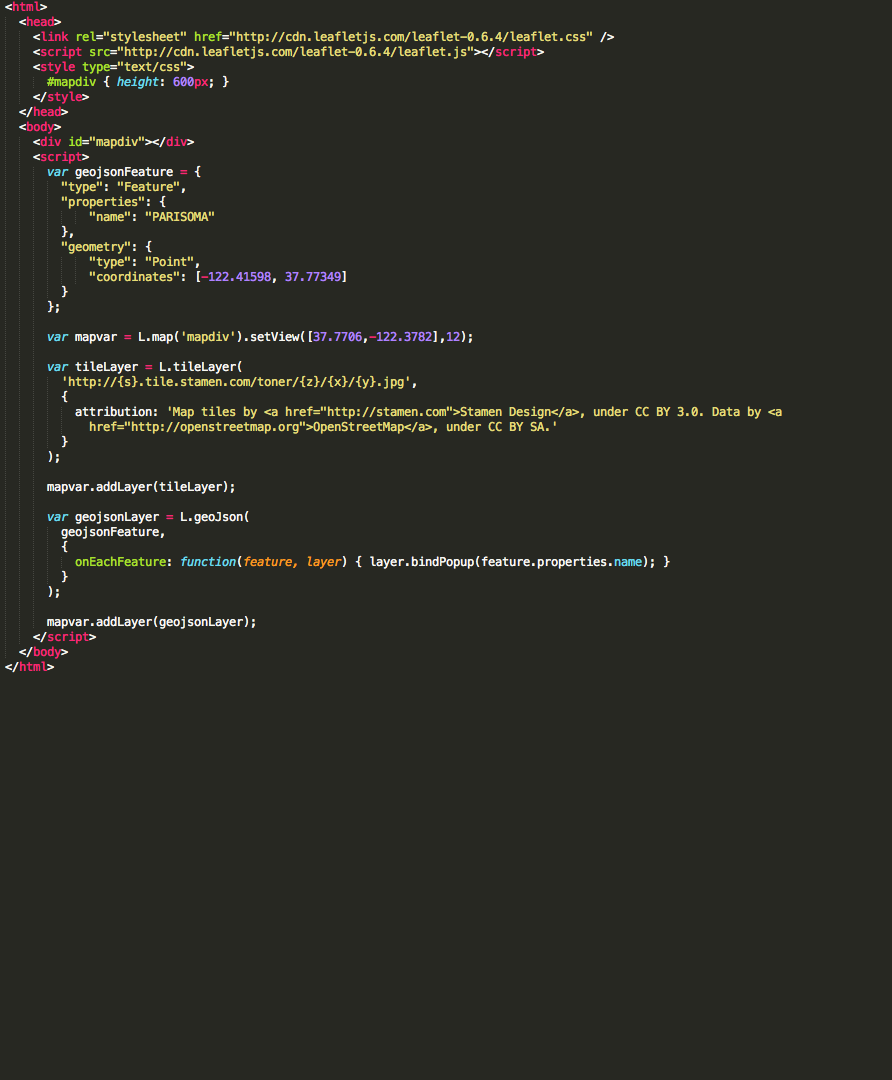Click the latitude value 37.77349

click(x=313, y=277)
